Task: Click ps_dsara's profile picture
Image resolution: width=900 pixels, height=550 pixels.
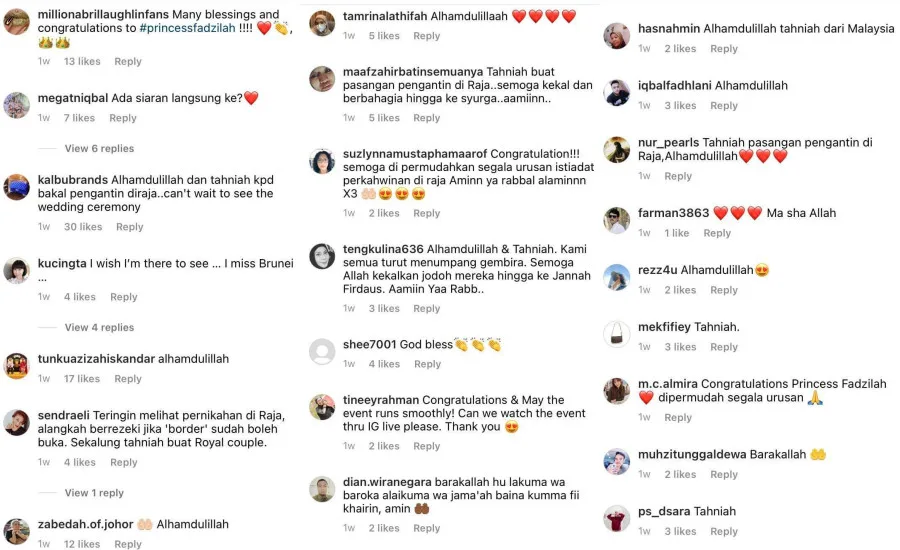Action: (x=617, y=519)
